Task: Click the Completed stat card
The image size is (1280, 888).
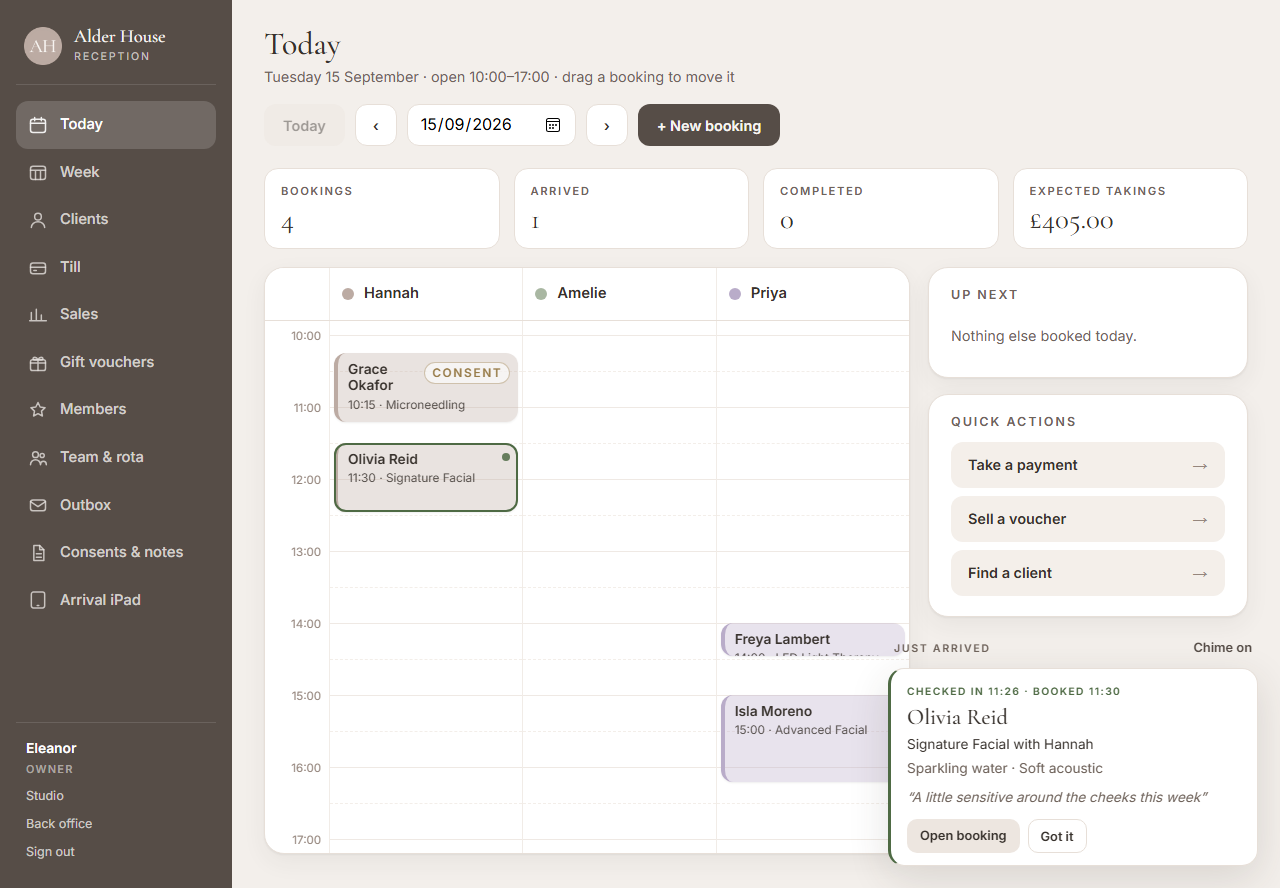Action: 881,208
